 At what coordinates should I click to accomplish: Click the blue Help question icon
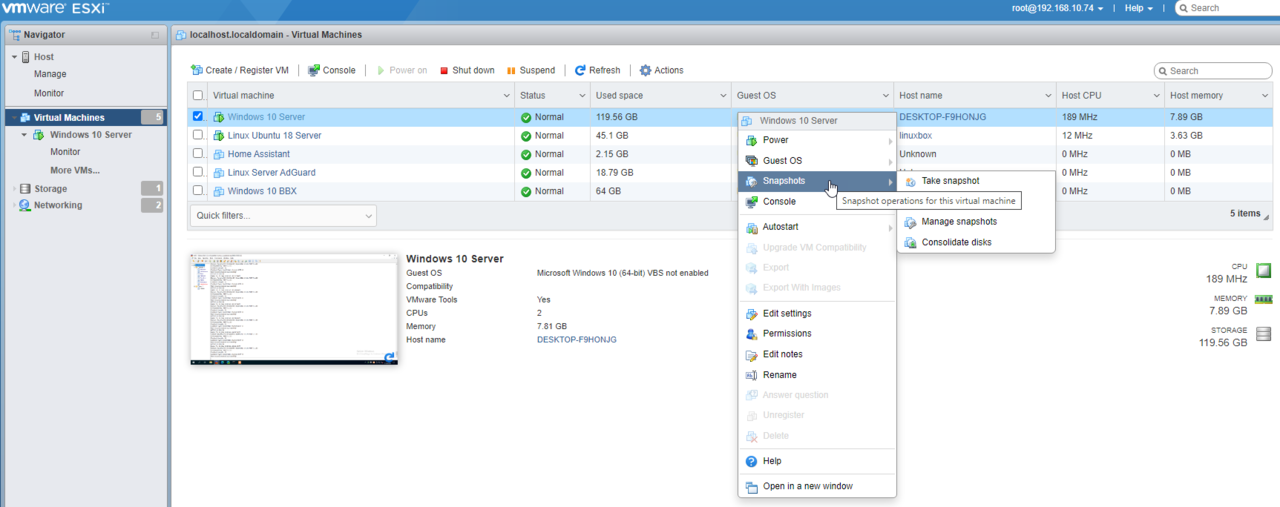[x=751, y=461]
